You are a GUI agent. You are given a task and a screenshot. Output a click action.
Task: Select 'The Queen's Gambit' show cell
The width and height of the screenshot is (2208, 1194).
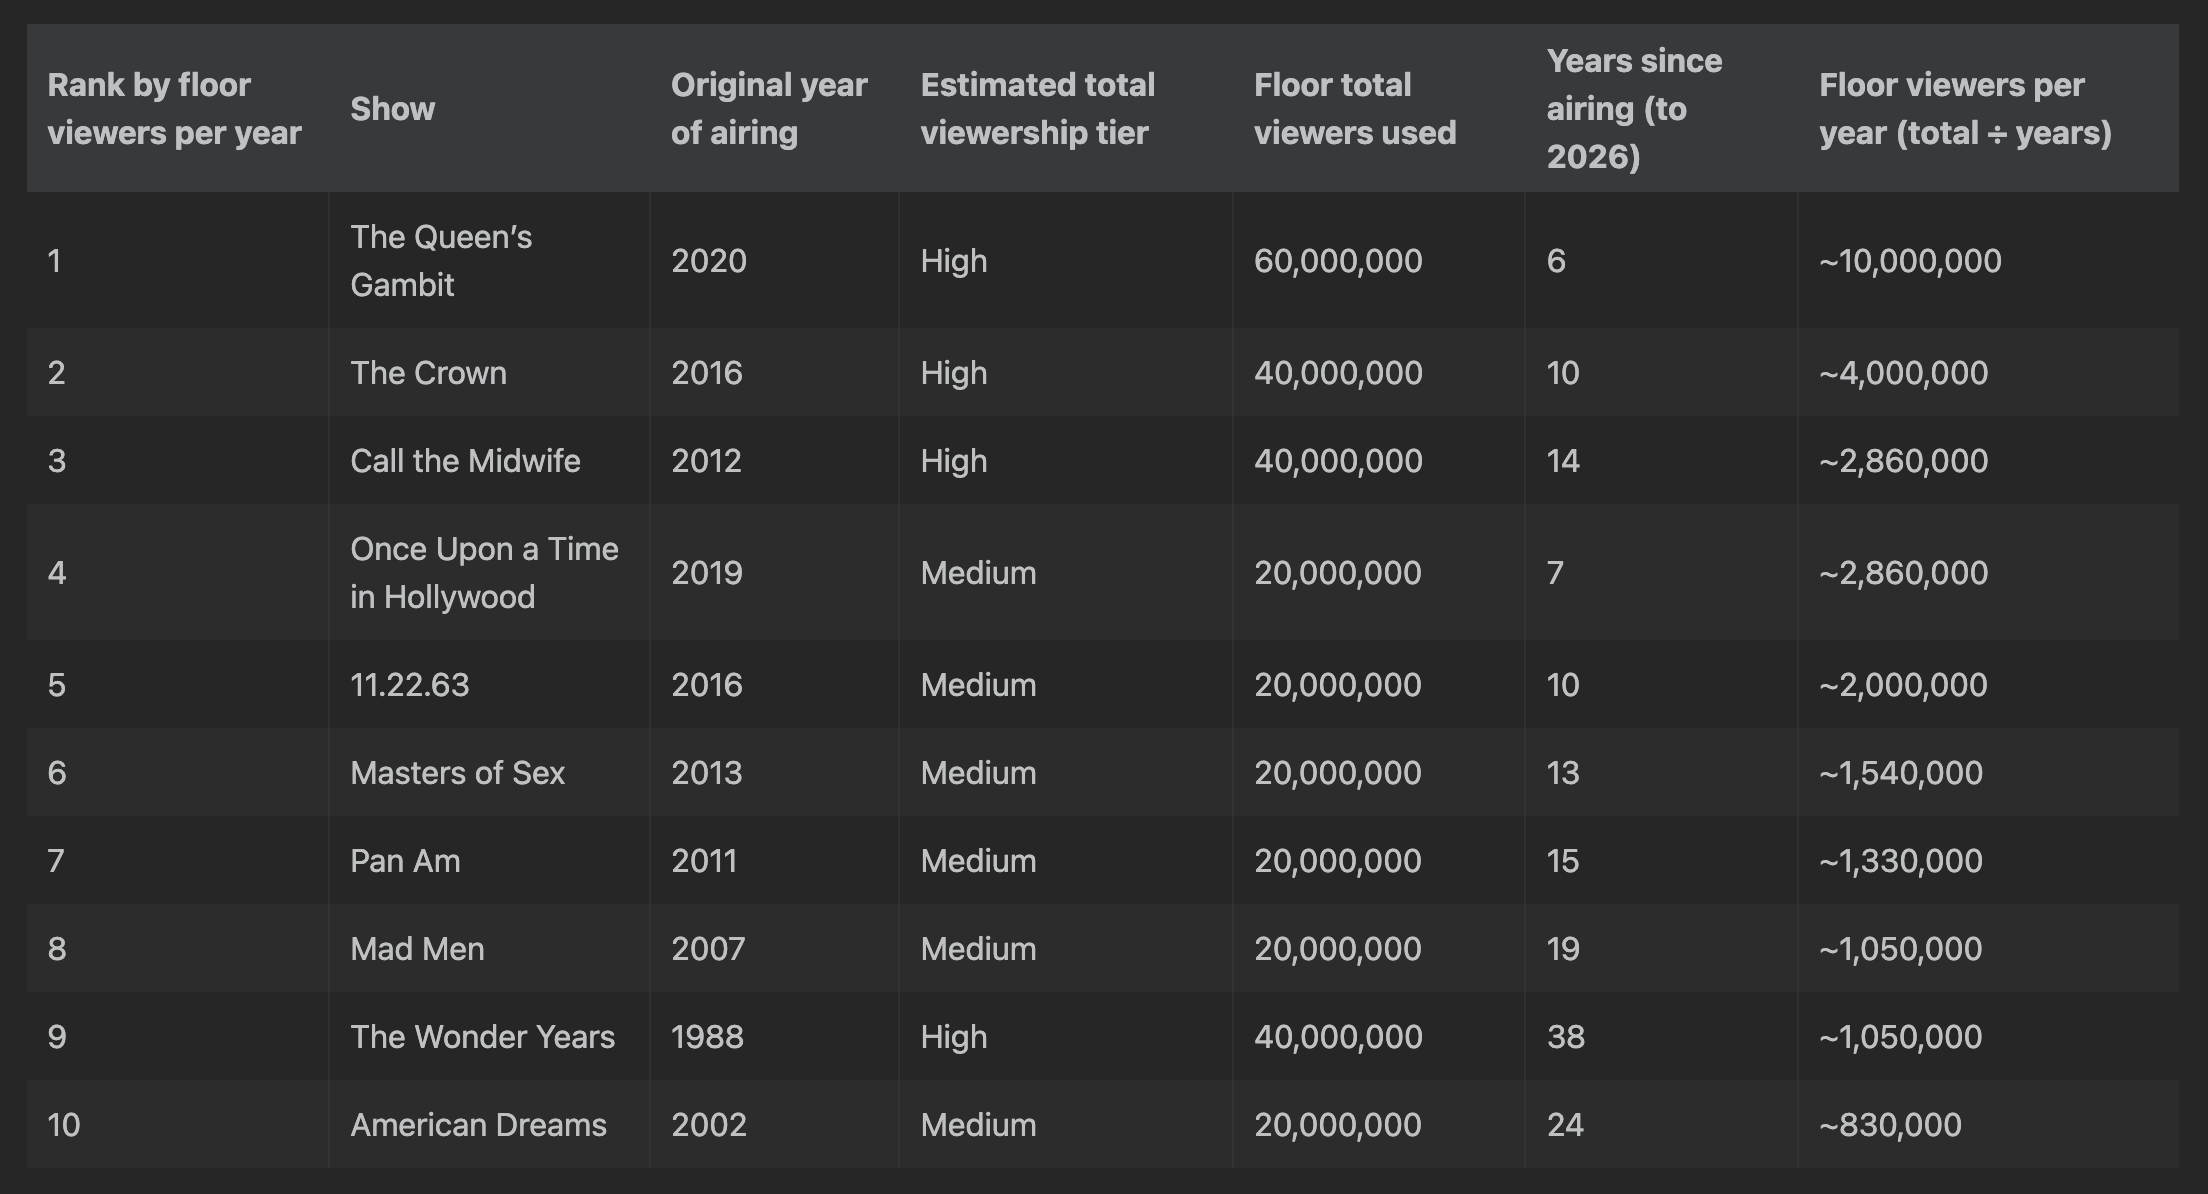pyautogui.click(x=441, y=261)
